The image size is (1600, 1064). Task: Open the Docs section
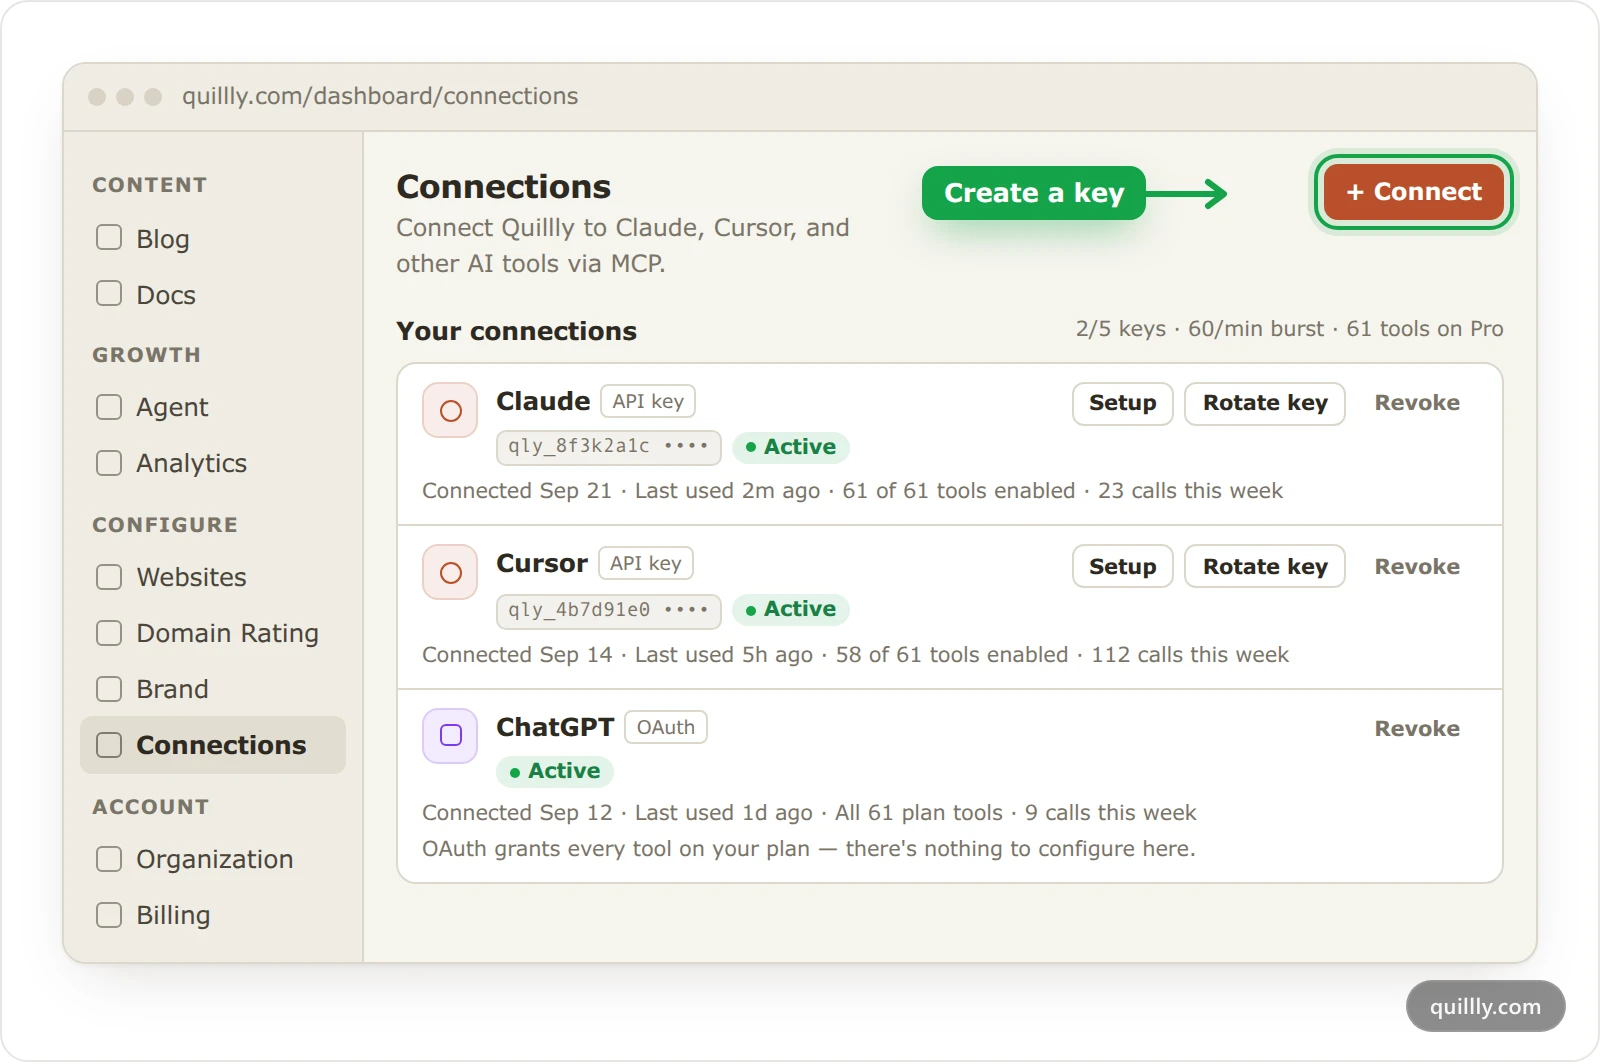[x=213, y=294]
